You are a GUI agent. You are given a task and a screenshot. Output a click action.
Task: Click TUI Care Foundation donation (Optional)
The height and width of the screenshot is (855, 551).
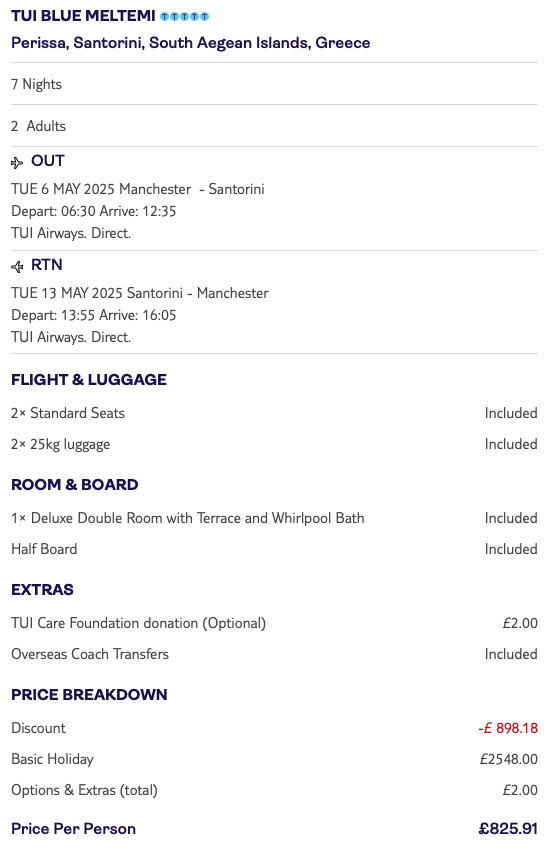[x=139, y=623]
